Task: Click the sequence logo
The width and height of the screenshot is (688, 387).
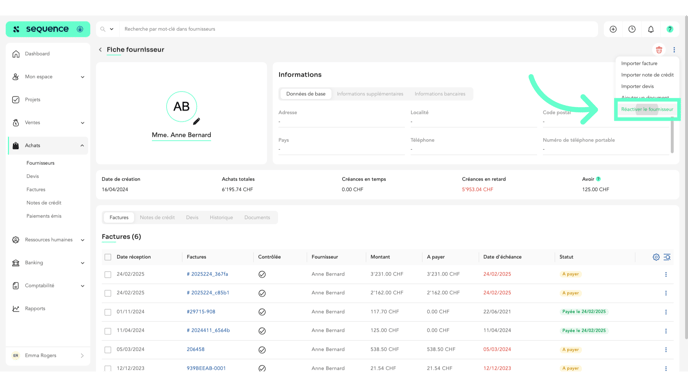Action: [48, 29]
